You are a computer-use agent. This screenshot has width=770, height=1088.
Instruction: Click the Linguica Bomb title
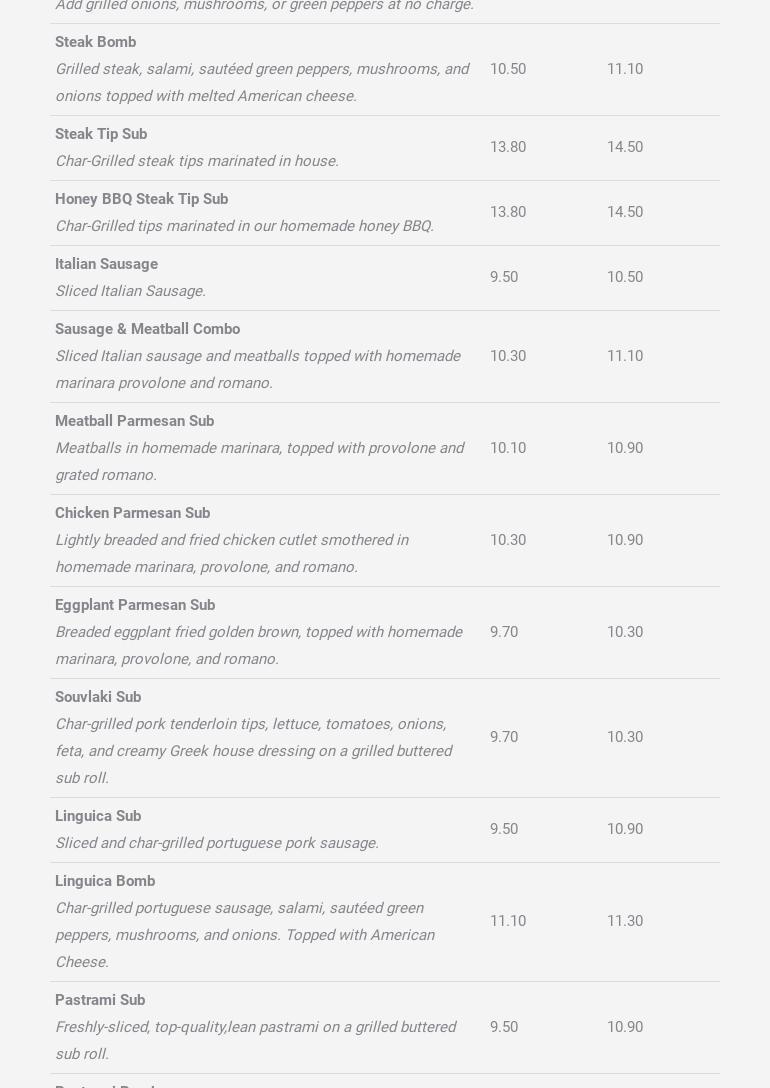105,881
